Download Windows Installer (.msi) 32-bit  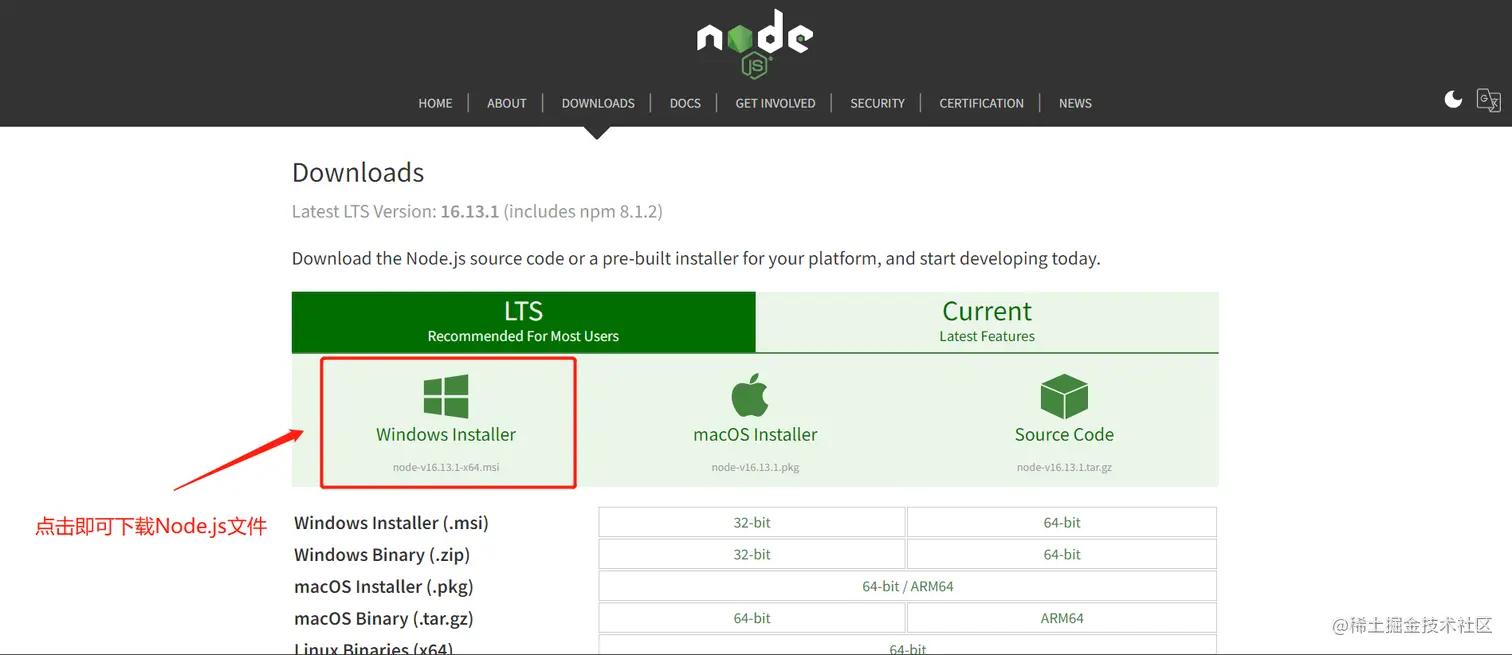point(752,522)
